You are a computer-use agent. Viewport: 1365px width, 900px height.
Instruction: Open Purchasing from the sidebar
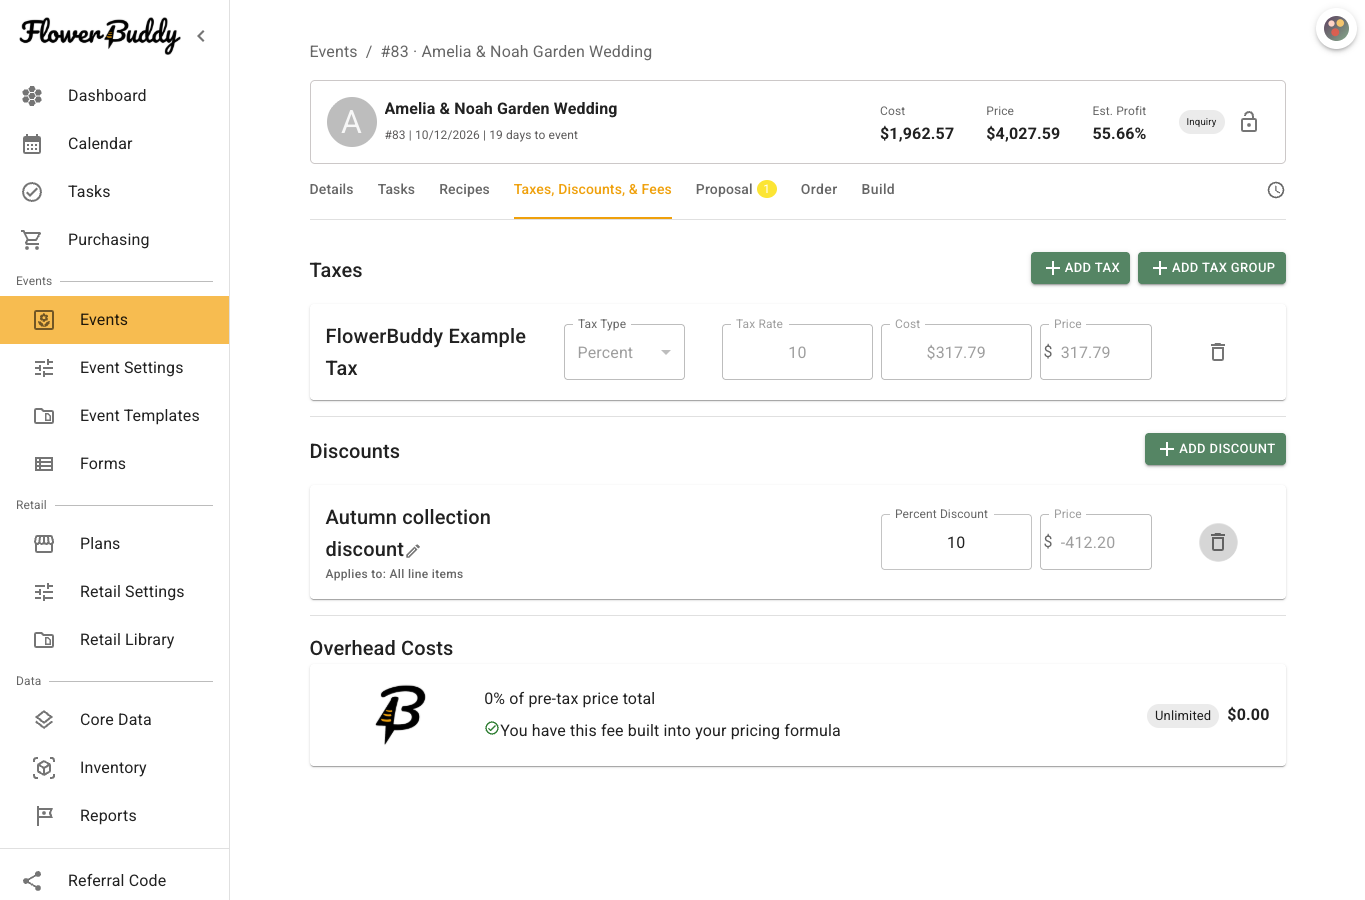(x=114, y=240)
